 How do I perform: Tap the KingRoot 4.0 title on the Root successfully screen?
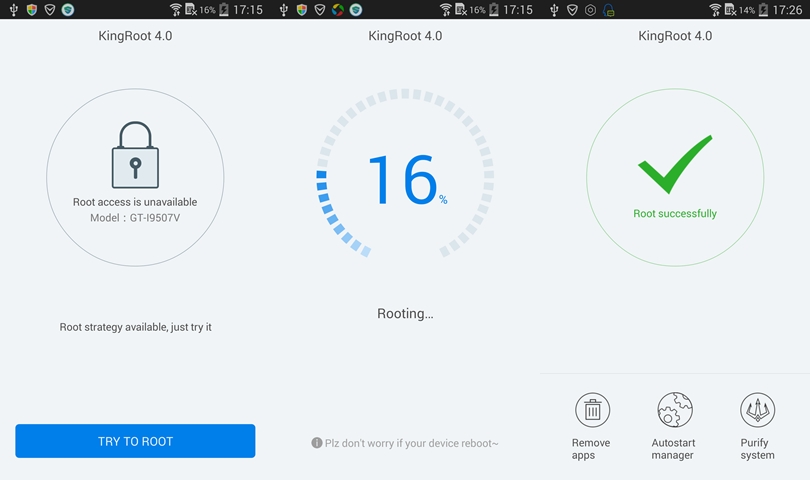(675, 36)
